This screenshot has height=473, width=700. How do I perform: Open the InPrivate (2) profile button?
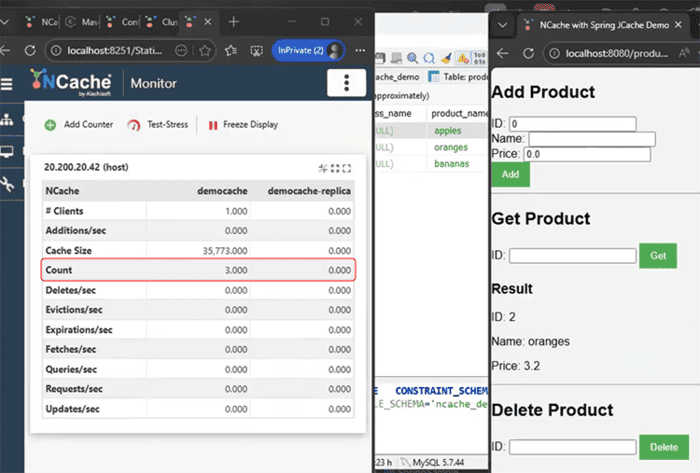coord(308,50)
